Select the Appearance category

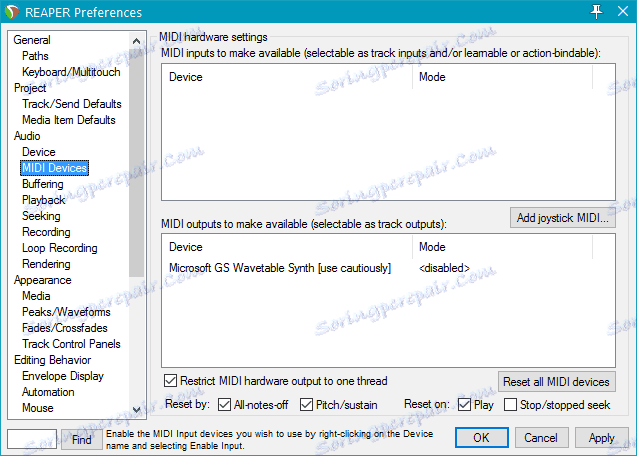pos(42,280)
